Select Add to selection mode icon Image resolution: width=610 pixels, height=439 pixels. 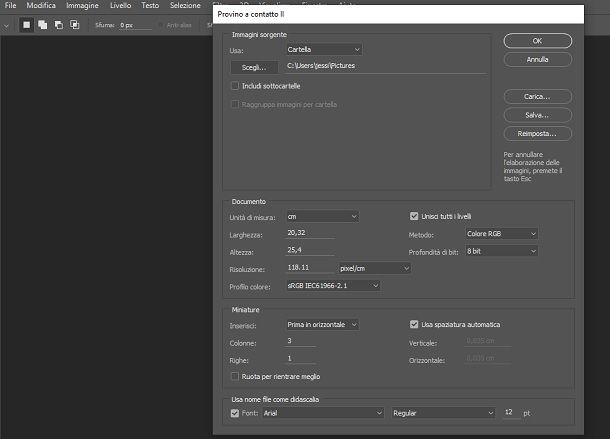tap(42, 25)
